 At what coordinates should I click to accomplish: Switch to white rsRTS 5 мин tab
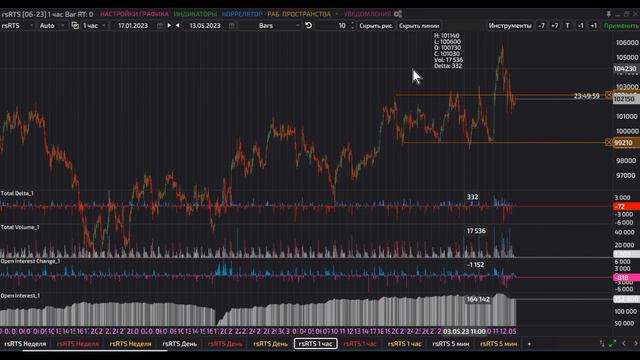[x=450, y=344]
